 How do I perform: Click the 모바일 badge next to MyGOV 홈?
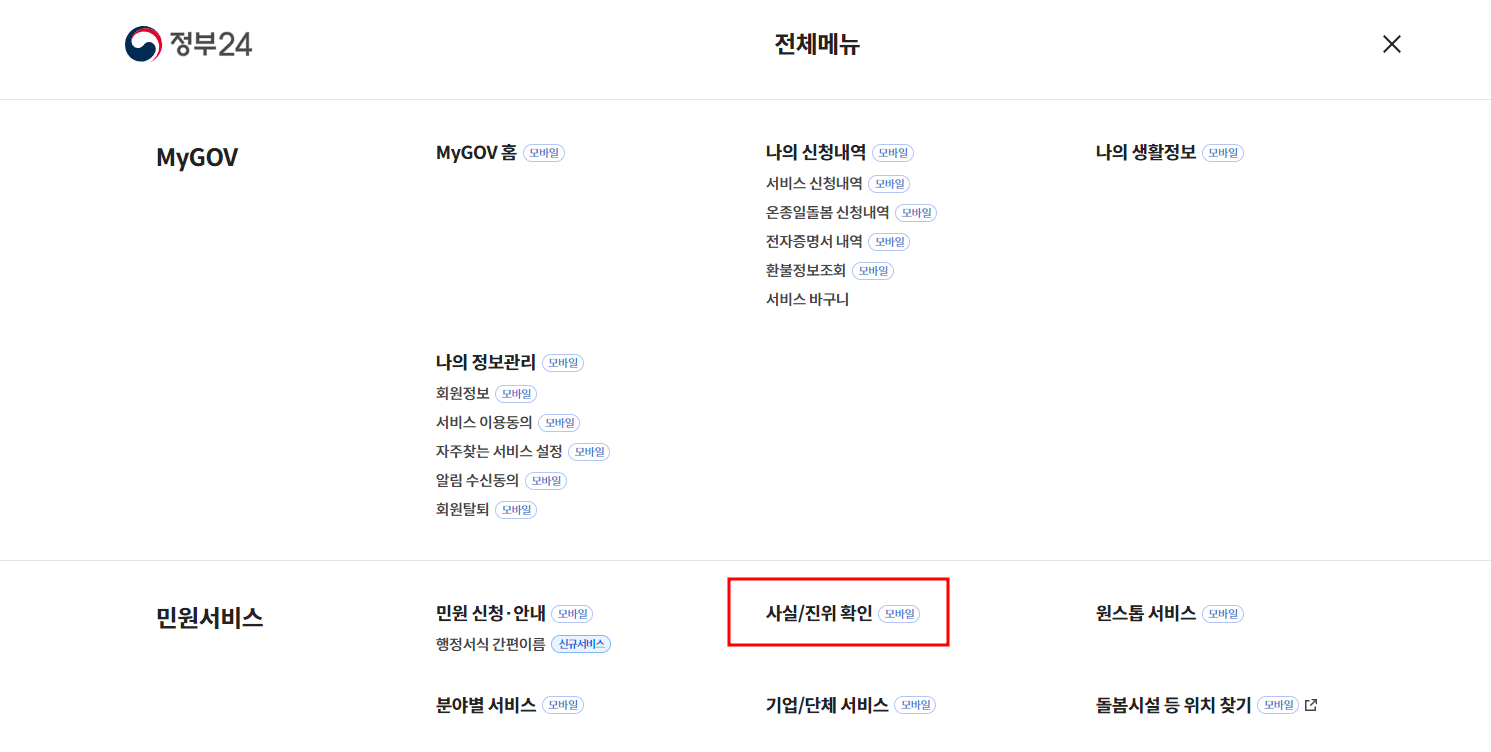pos(543,152)
